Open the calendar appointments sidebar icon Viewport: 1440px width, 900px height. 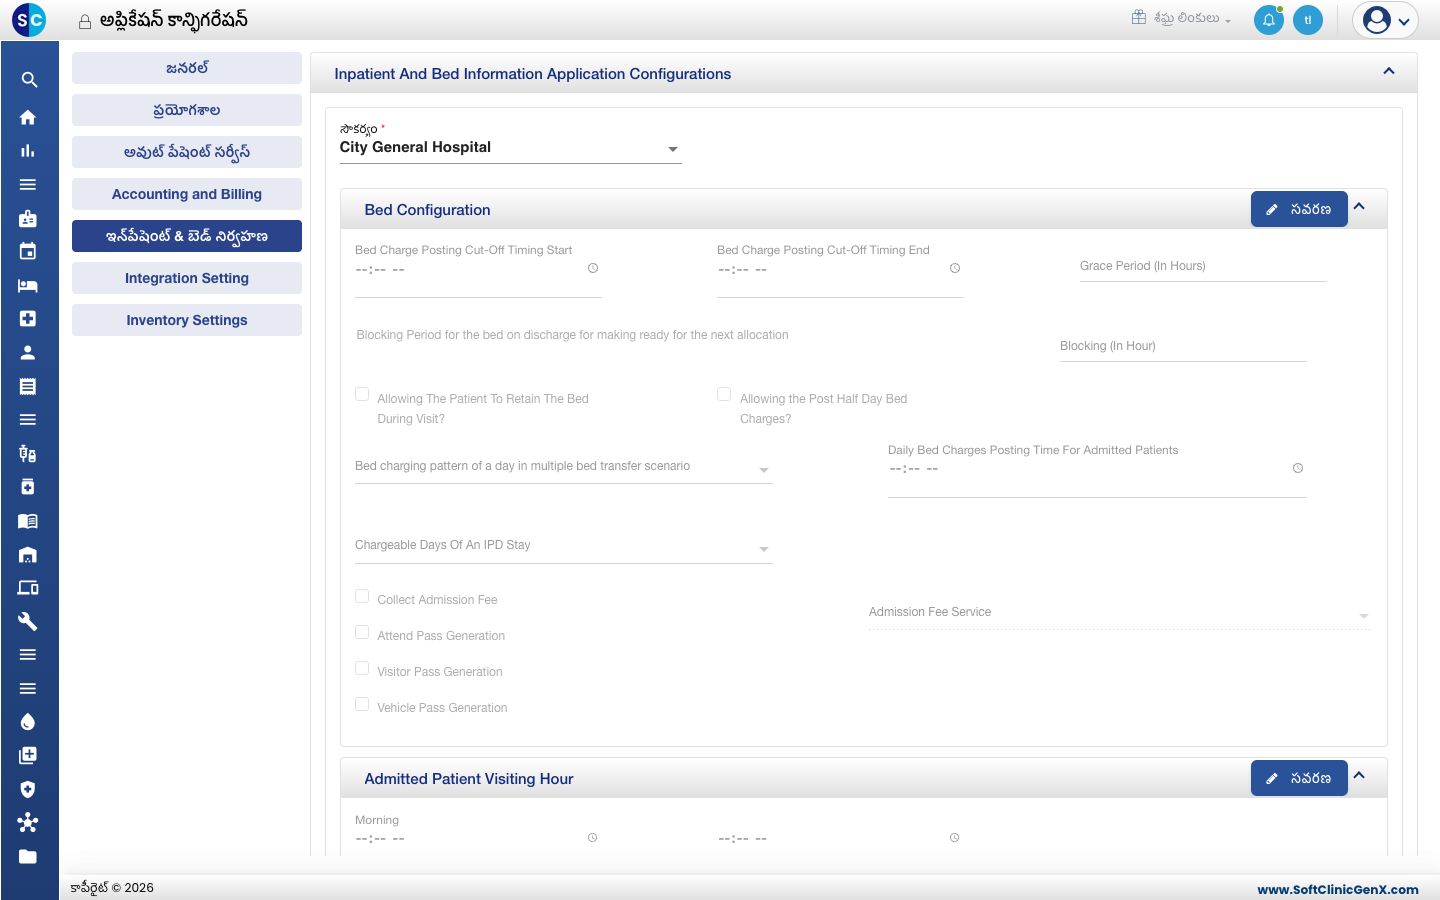point(28,251)
